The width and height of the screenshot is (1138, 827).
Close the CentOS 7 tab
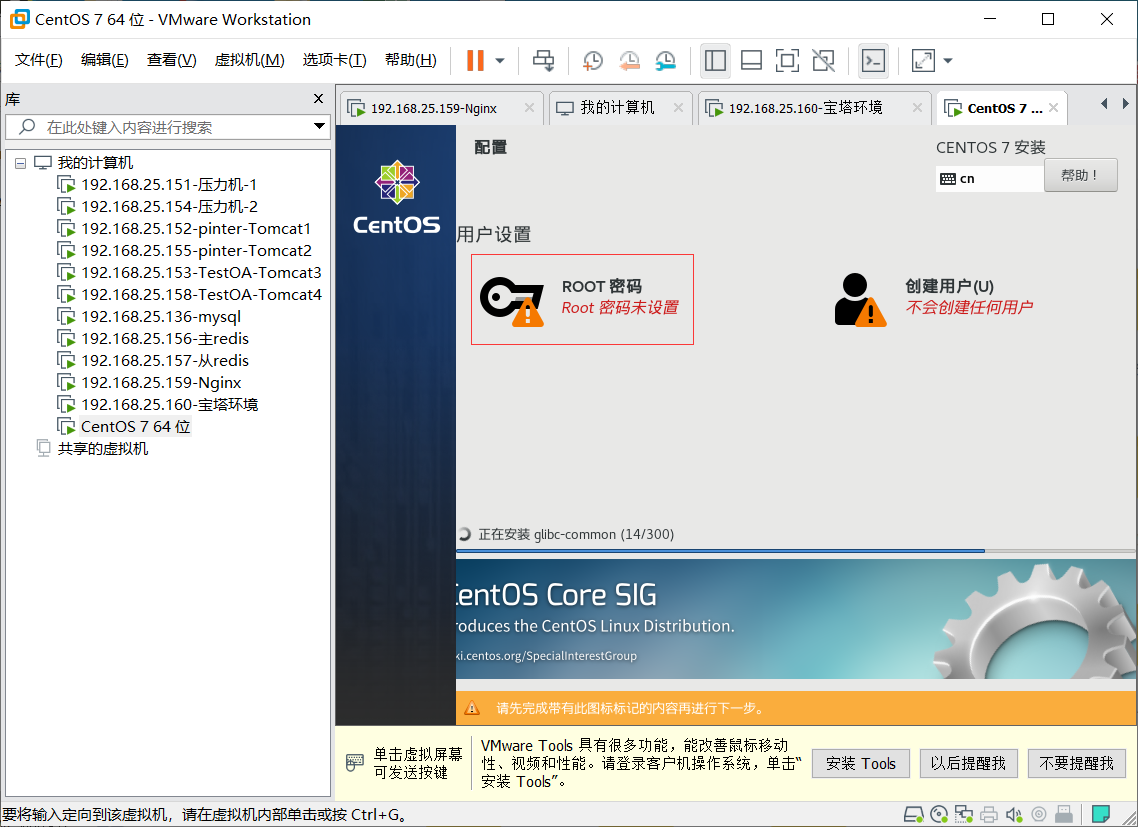point(1053,107)
